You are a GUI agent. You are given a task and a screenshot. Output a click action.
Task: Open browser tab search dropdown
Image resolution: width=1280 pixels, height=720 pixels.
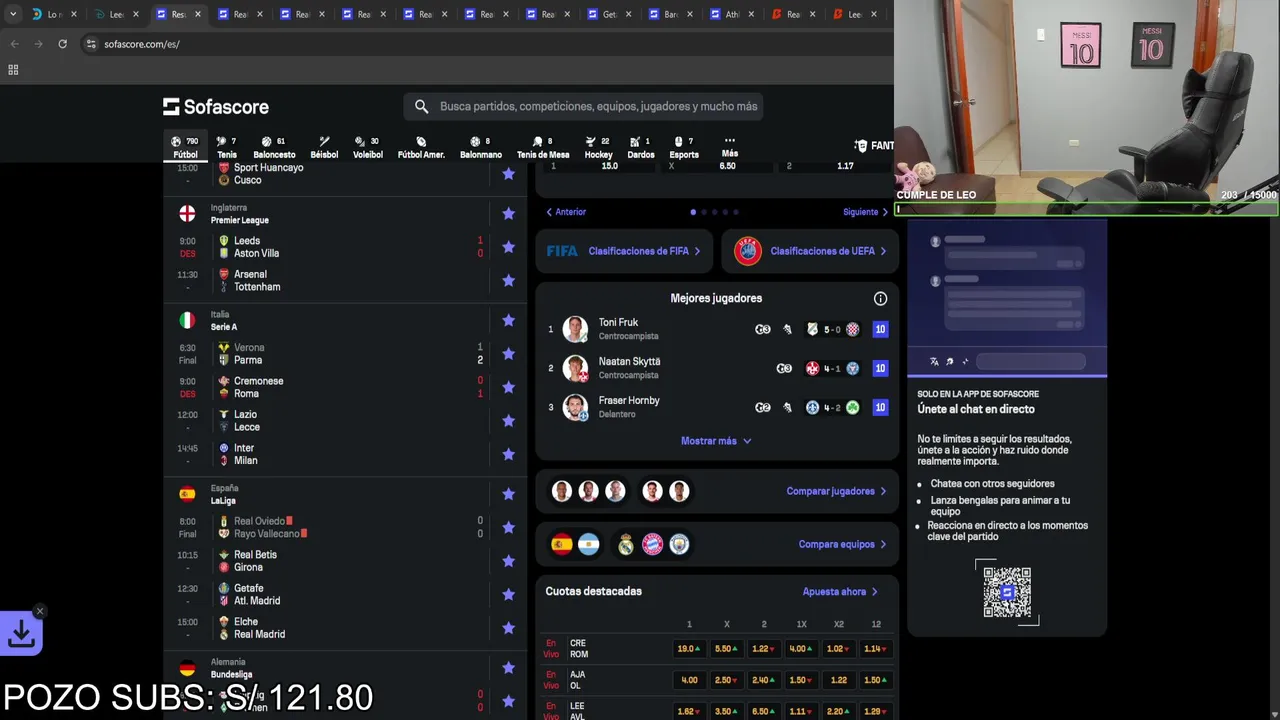pyautogui.click(x=12, y=14)
